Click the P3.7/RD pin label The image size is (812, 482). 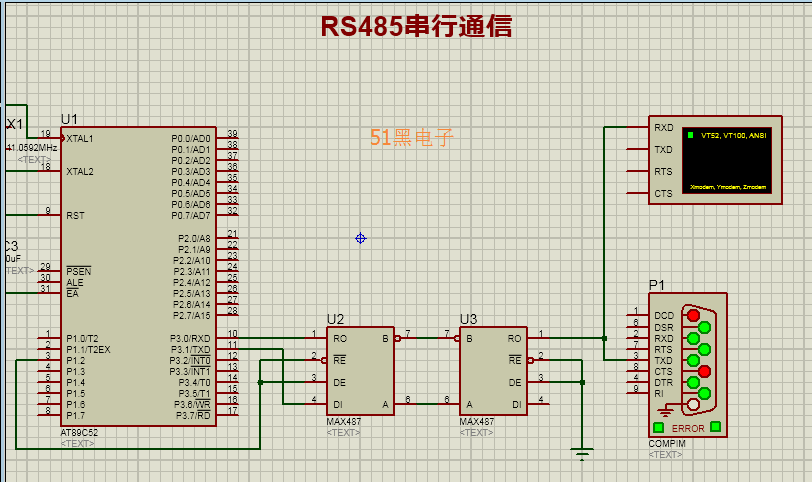point(193,415)
